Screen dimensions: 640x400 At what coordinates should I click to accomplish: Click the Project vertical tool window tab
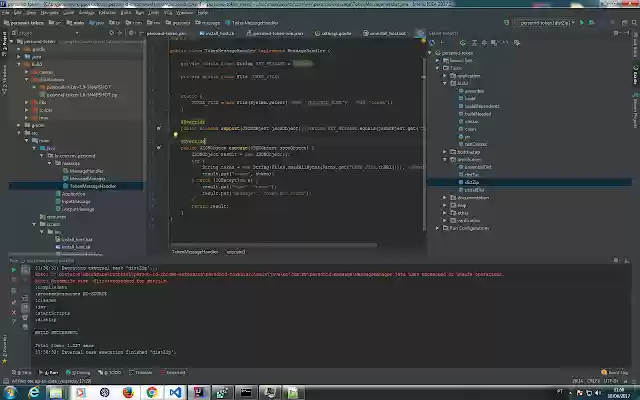click(4, 42)
